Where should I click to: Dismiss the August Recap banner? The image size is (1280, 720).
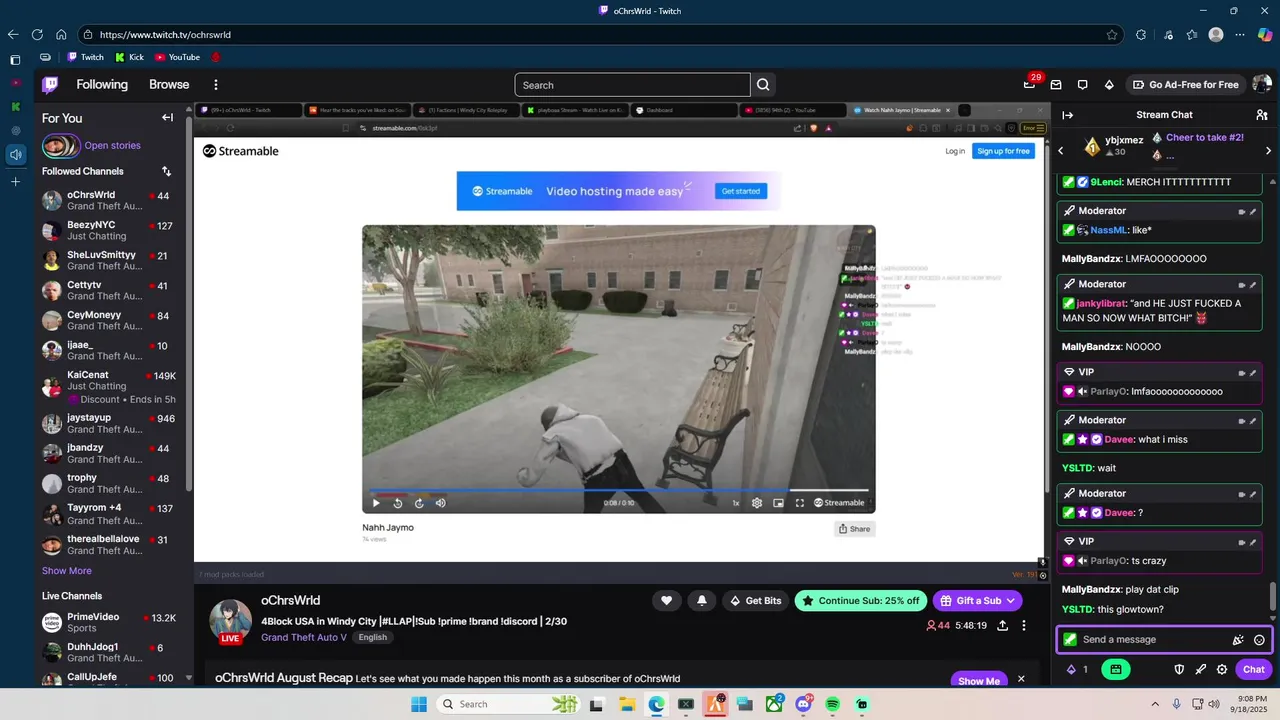1021,679
